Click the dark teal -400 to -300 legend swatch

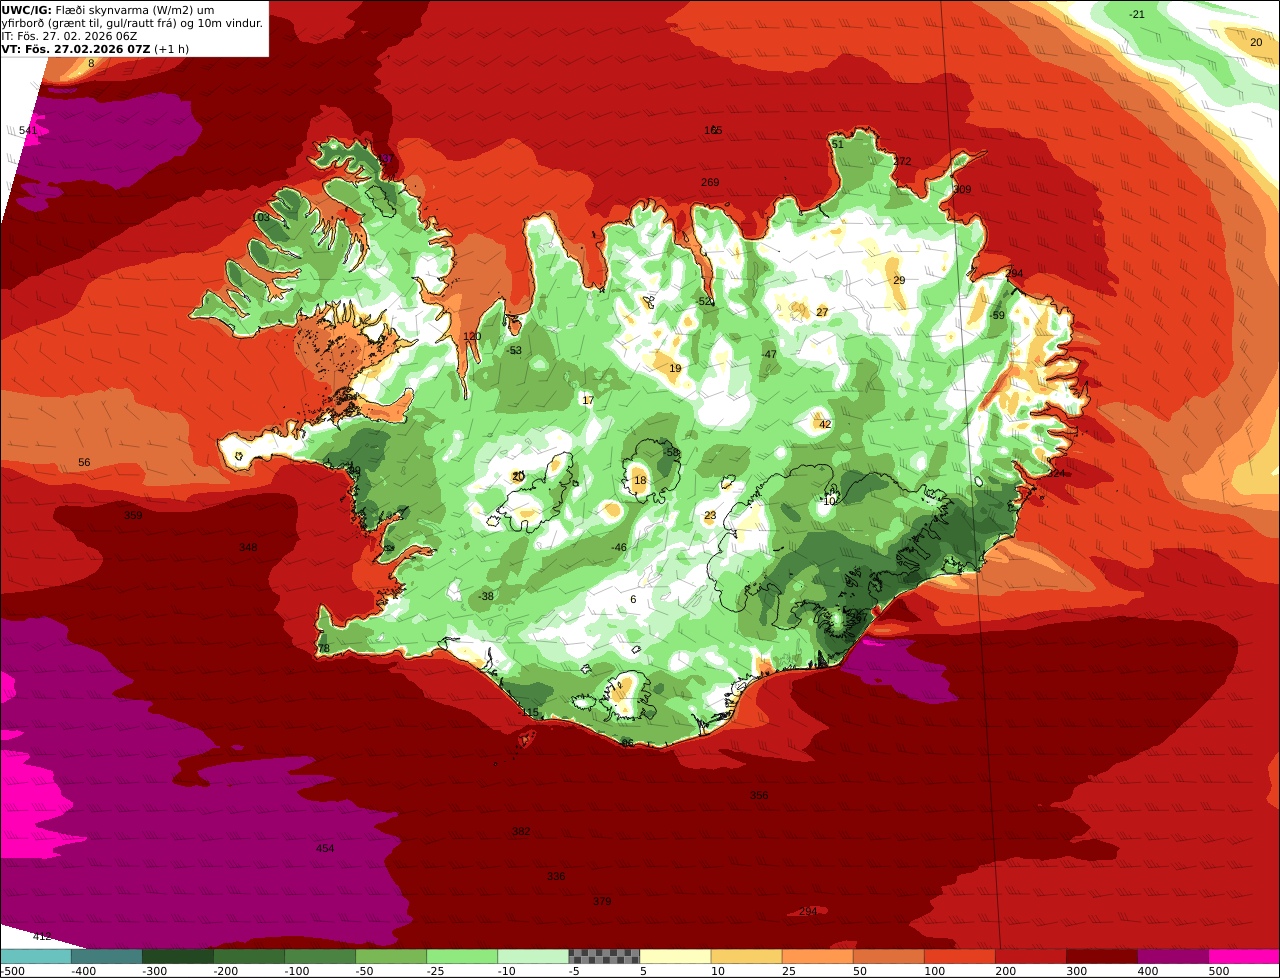[107, 956]
